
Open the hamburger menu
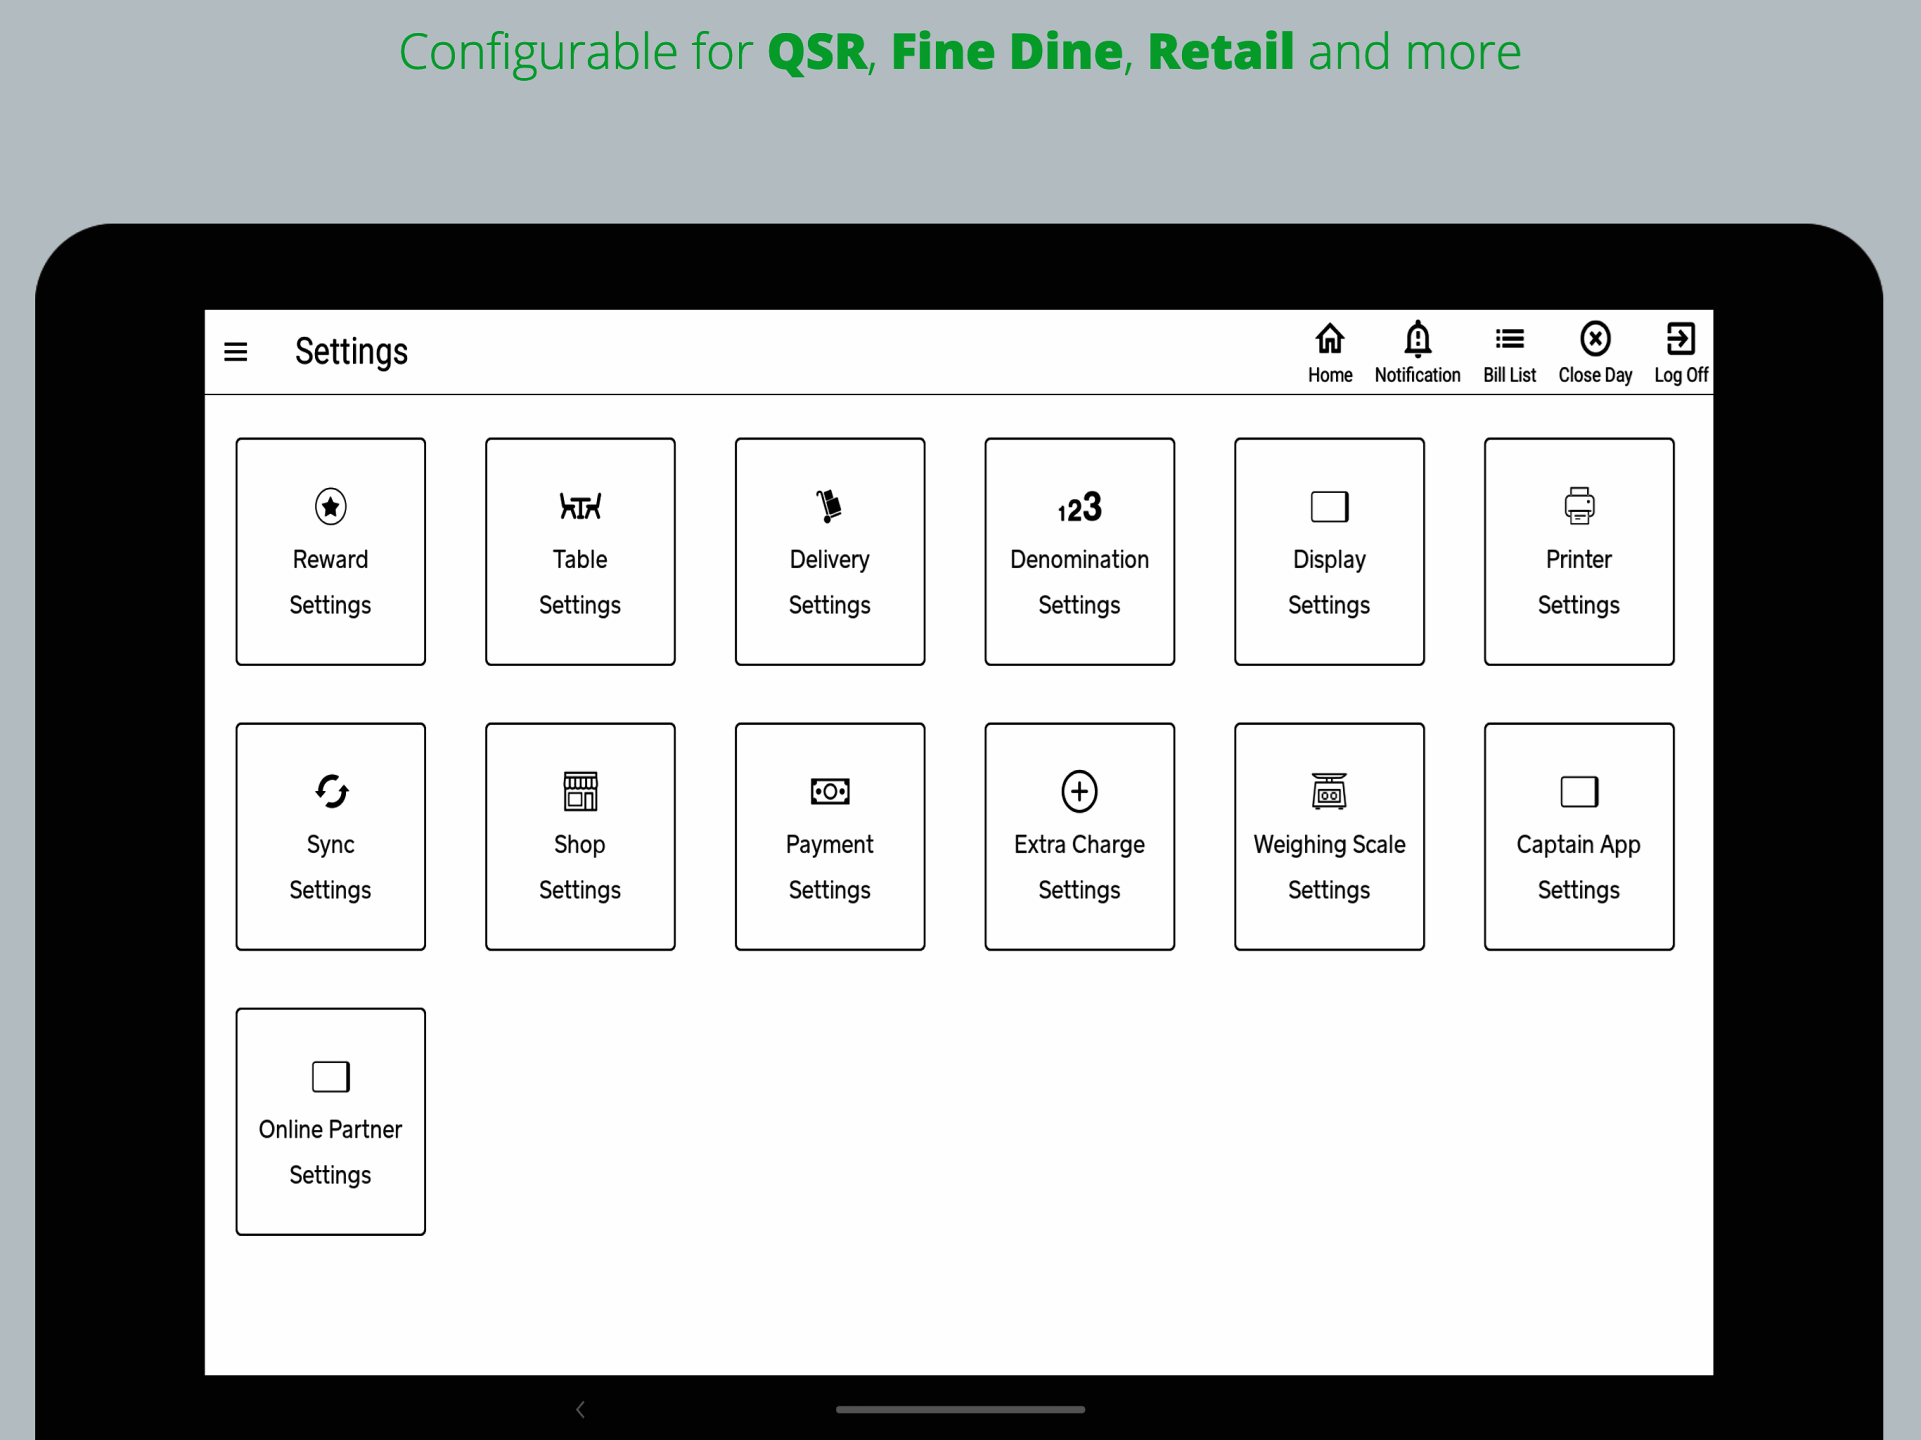pos(236,352)
